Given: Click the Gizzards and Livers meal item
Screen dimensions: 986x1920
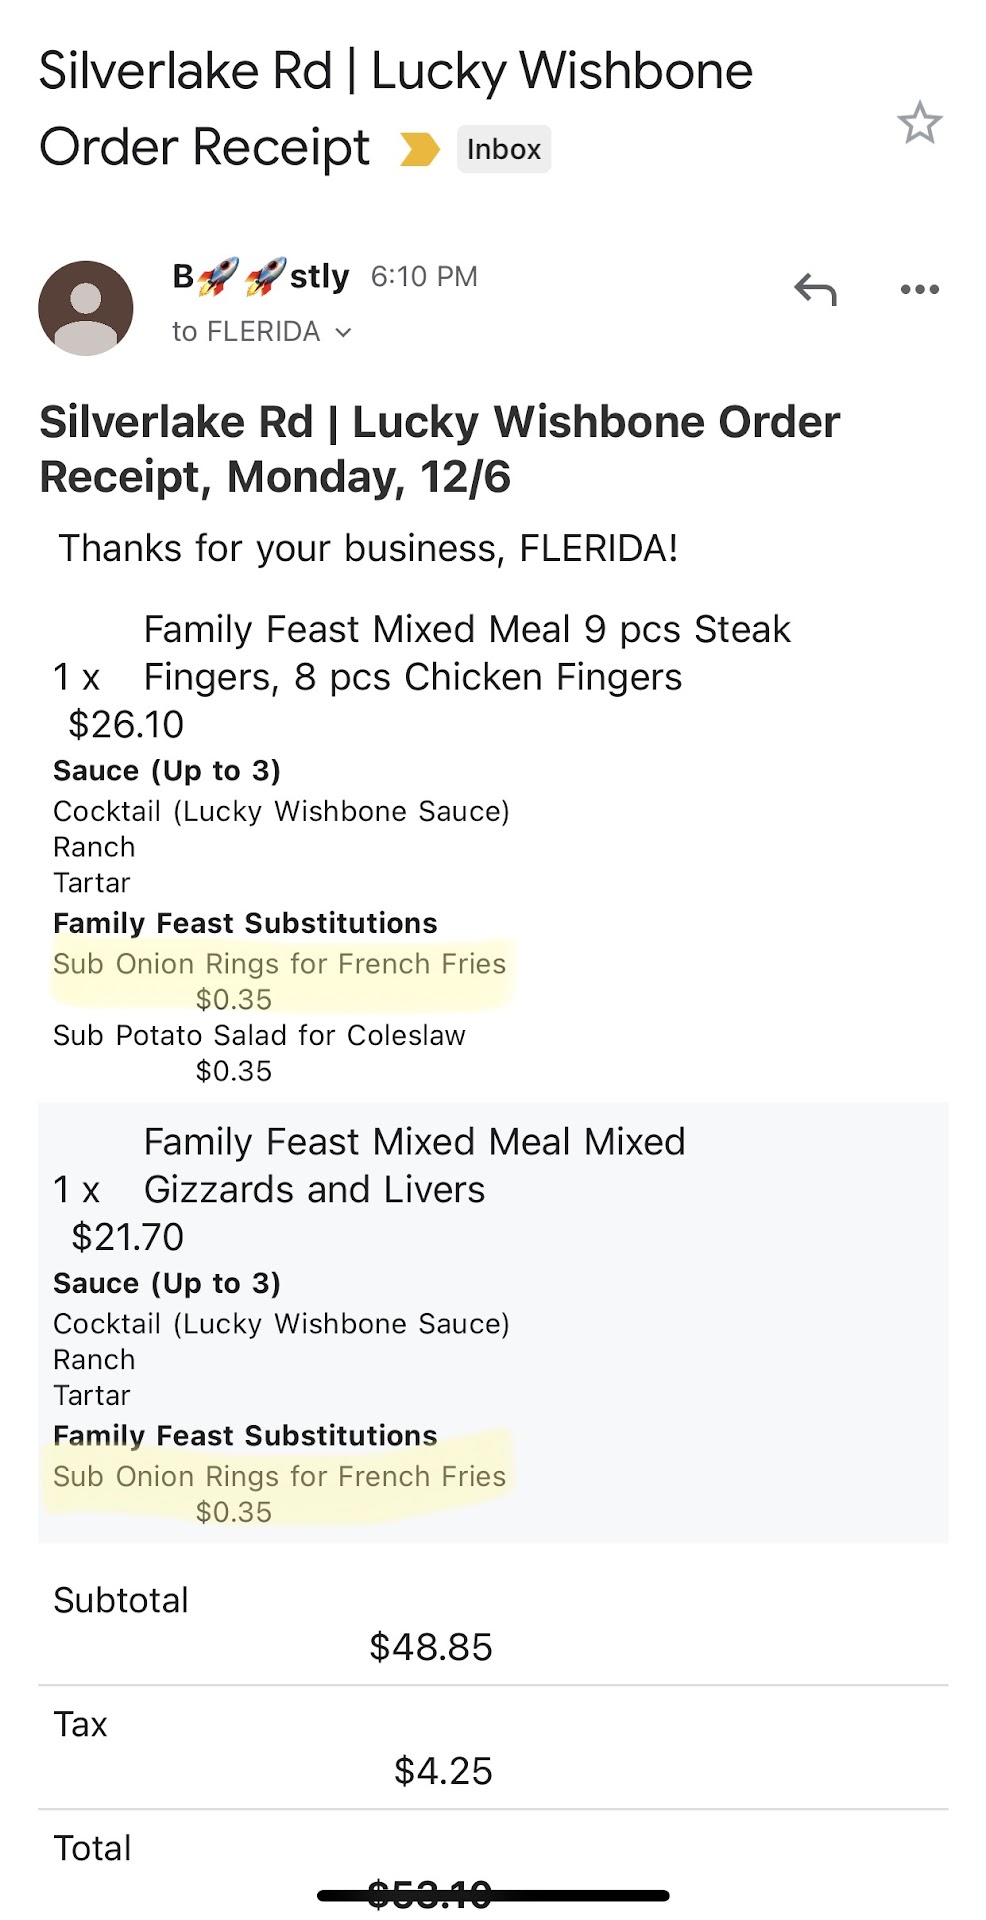Looking at the screenshot, I should coord(414,1165).
